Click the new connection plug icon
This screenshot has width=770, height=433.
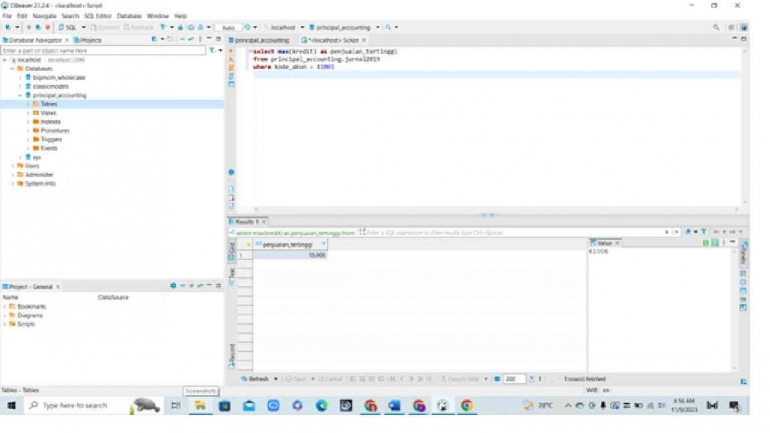(x=8, y=27)
